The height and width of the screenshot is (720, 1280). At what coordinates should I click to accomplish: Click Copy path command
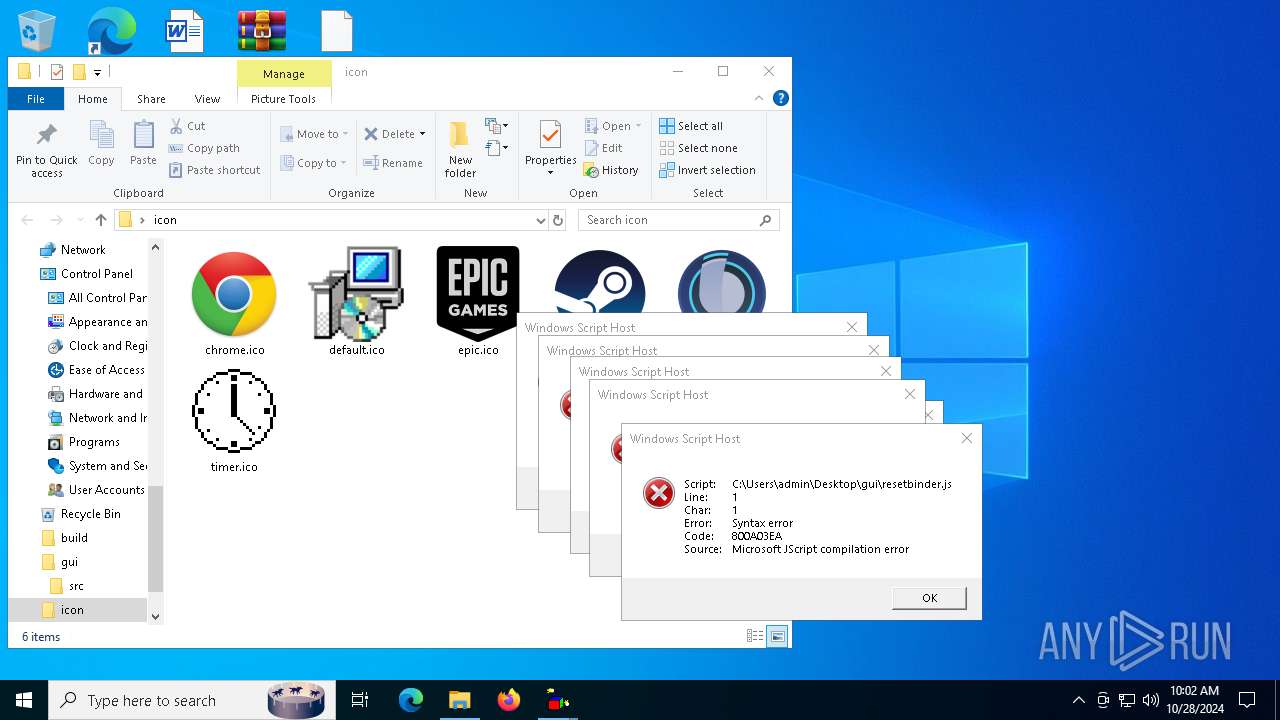pyautogui.click(x=204, y=148)
